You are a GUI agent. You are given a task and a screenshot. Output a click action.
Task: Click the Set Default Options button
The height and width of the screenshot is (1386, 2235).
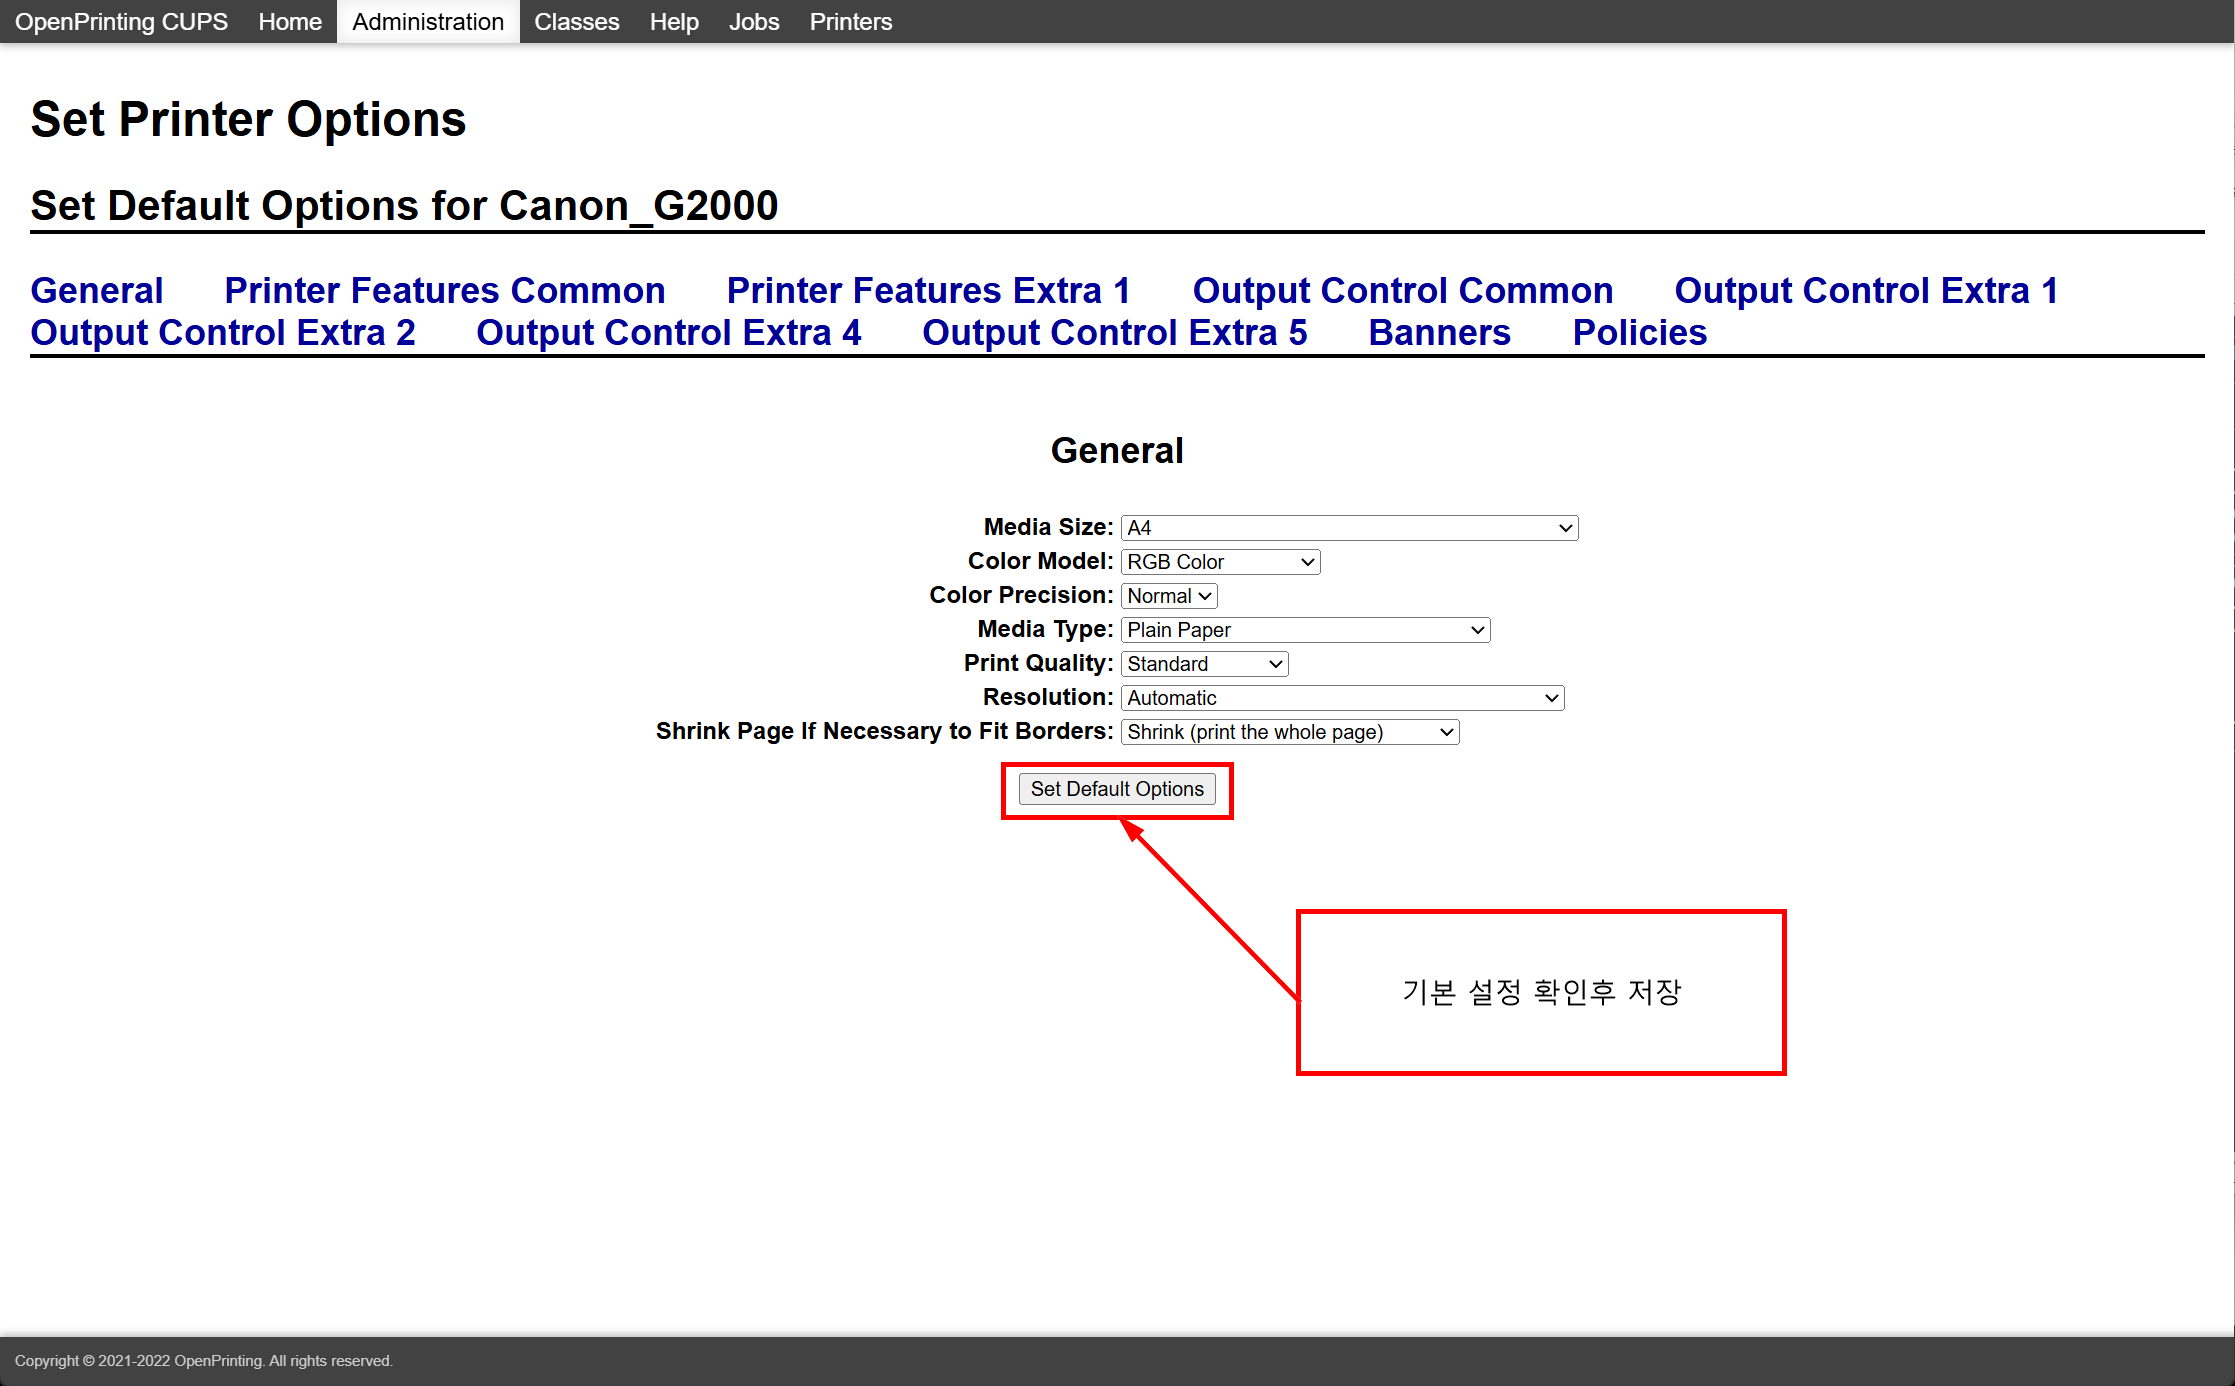point(1116,789)
